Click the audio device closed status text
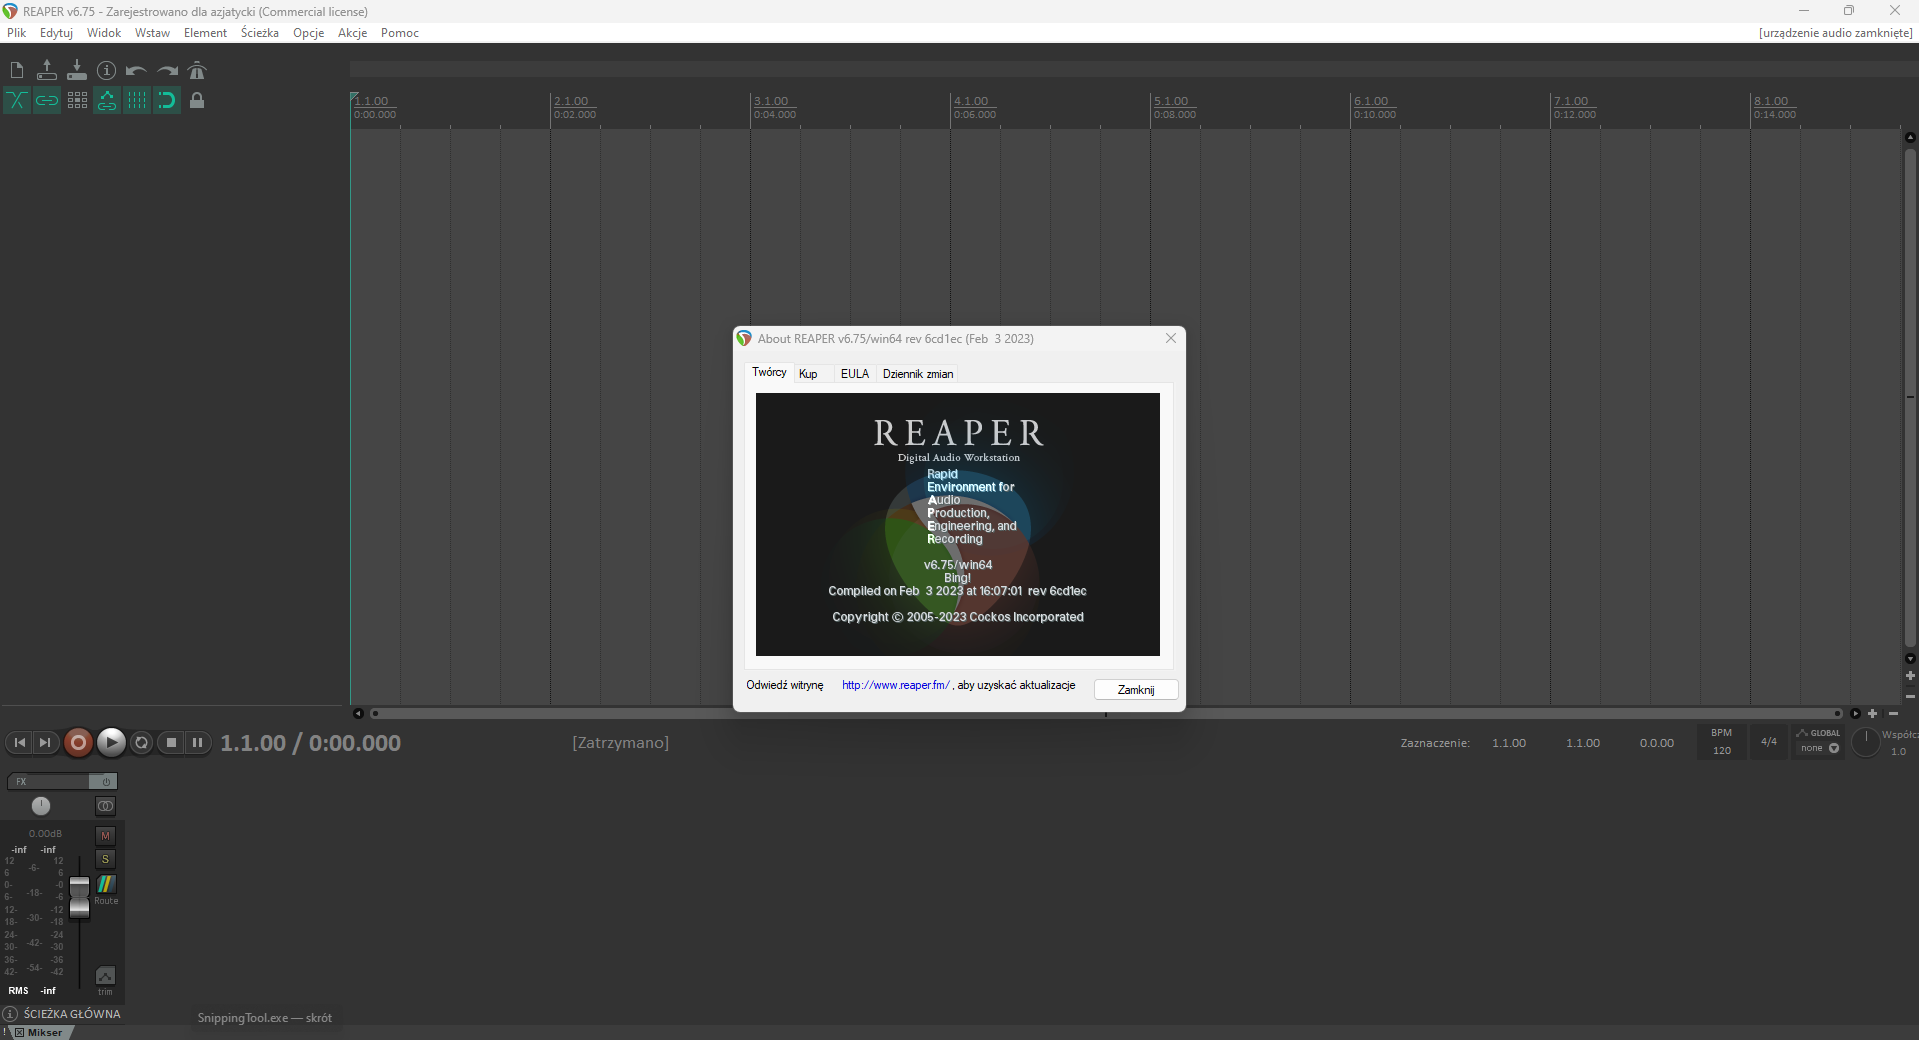The height and width of the screenshot is (1040, 1919). [x=1836, y=33]
